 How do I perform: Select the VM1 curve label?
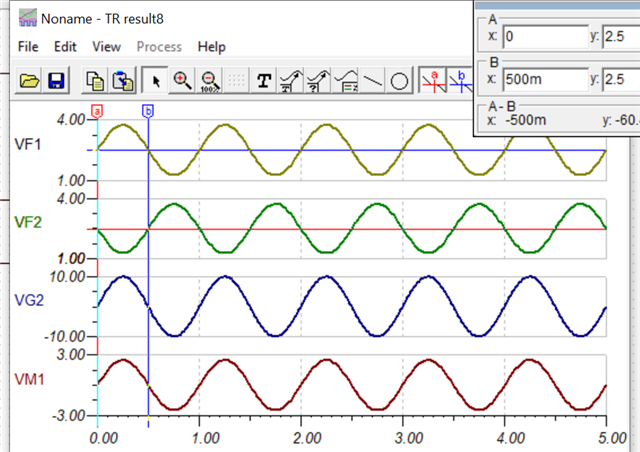[29, 379]
